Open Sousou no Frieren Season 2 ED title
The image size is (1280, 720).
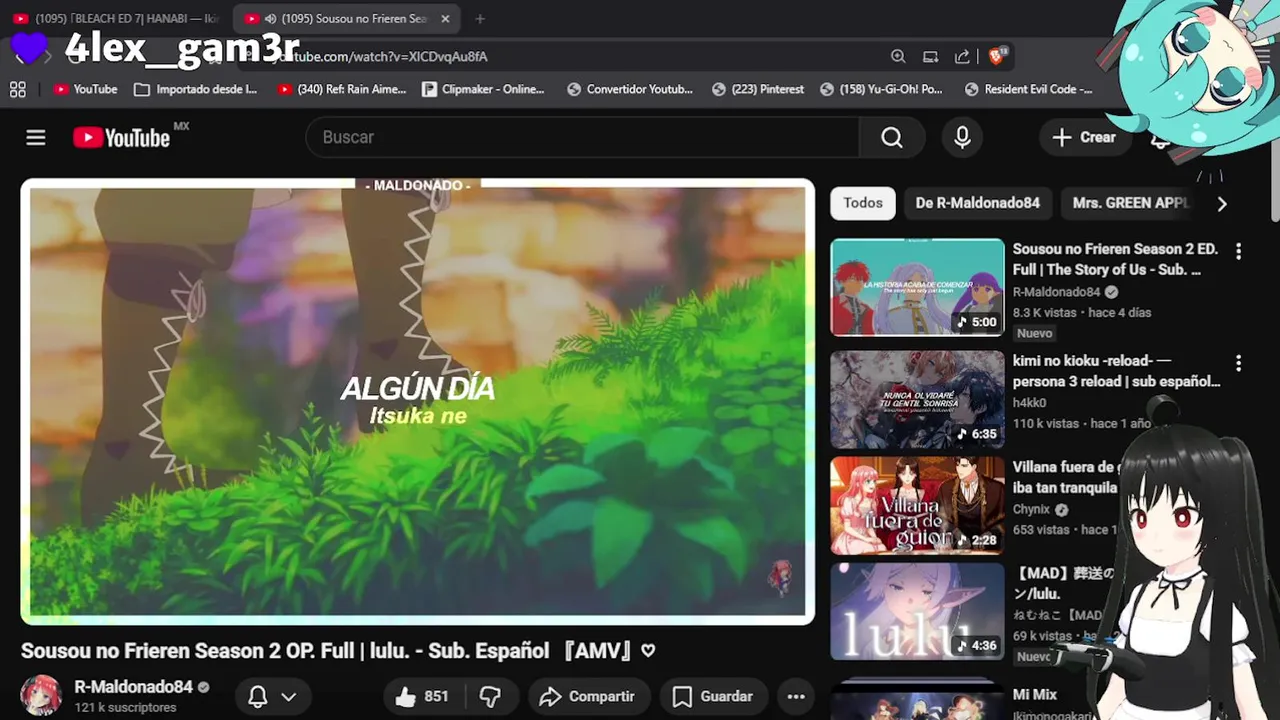pyautogui.click(x=1115, y=259)
